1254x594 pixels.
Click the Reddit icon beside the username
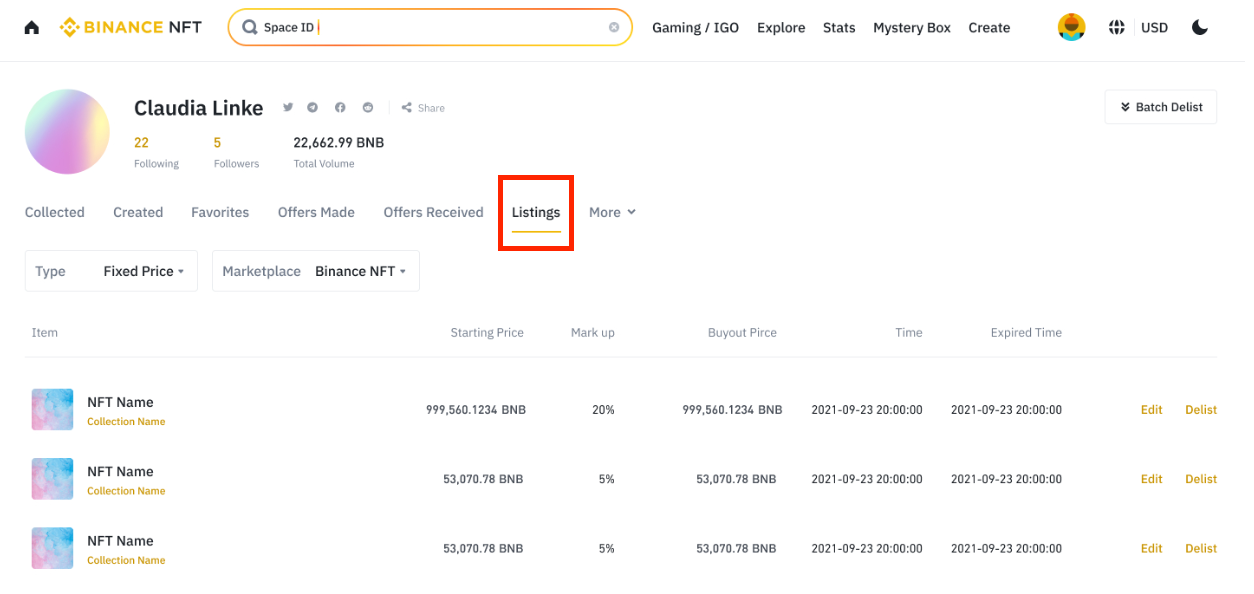368,108
